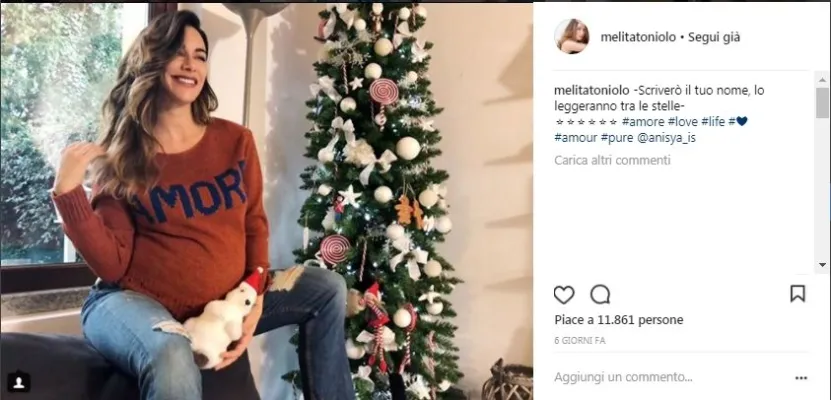This screenshot has width=831, height=400.
Task: Open the three-dot options menu
Action: pyautogui.click(x=800, y=378)
